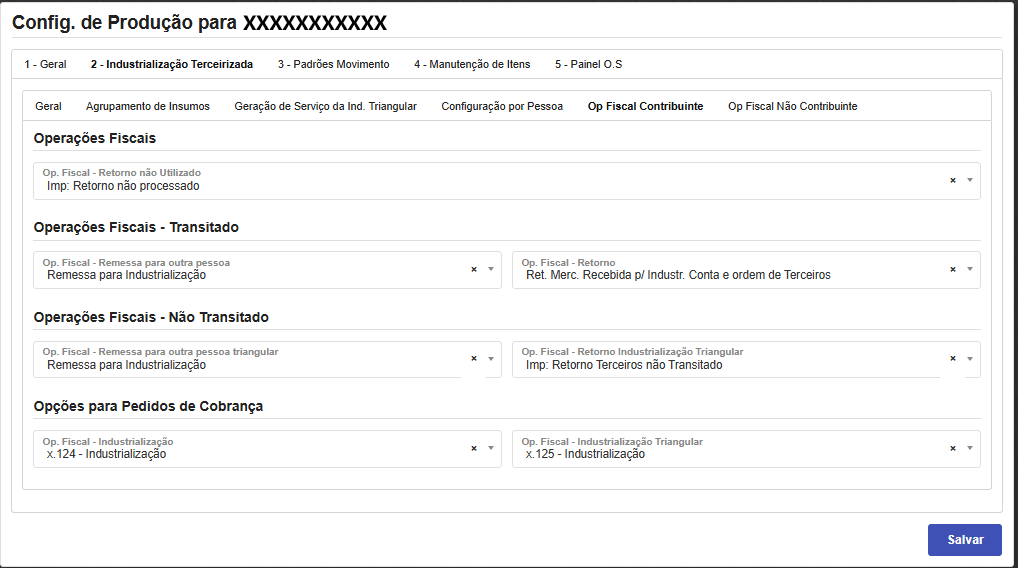Viewport: 1018px width, 568px height.
Task: Select the Agrupamento de Insumos sub-tab
Action: 148,106
